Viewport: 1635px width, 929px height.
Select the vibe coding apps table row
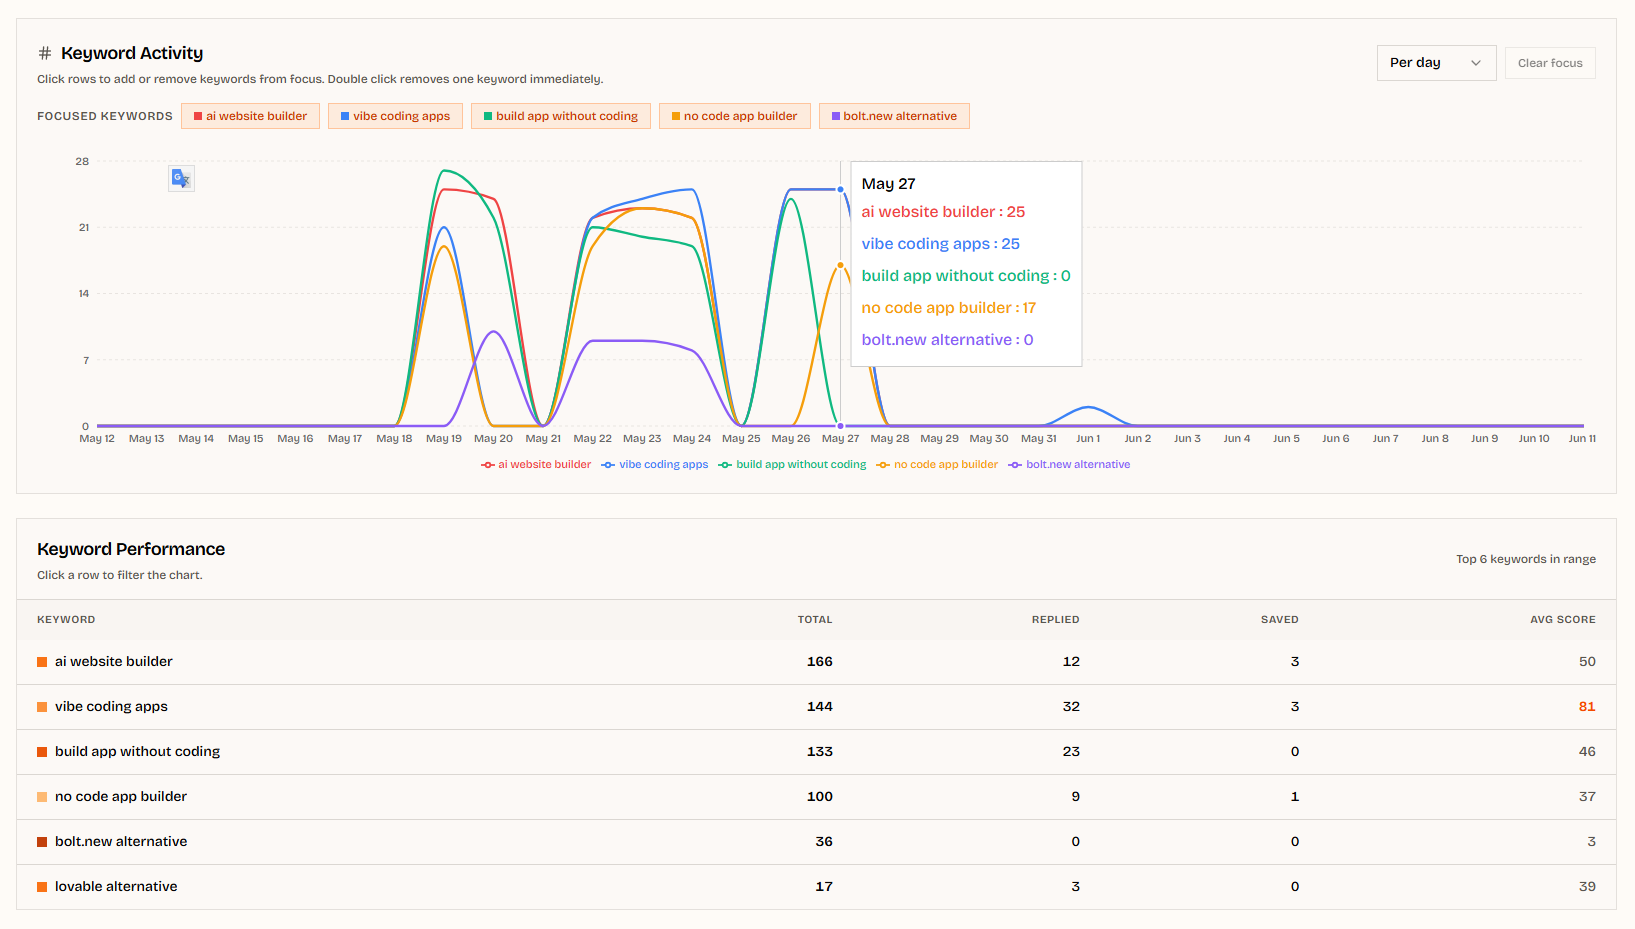click(816, 707)
